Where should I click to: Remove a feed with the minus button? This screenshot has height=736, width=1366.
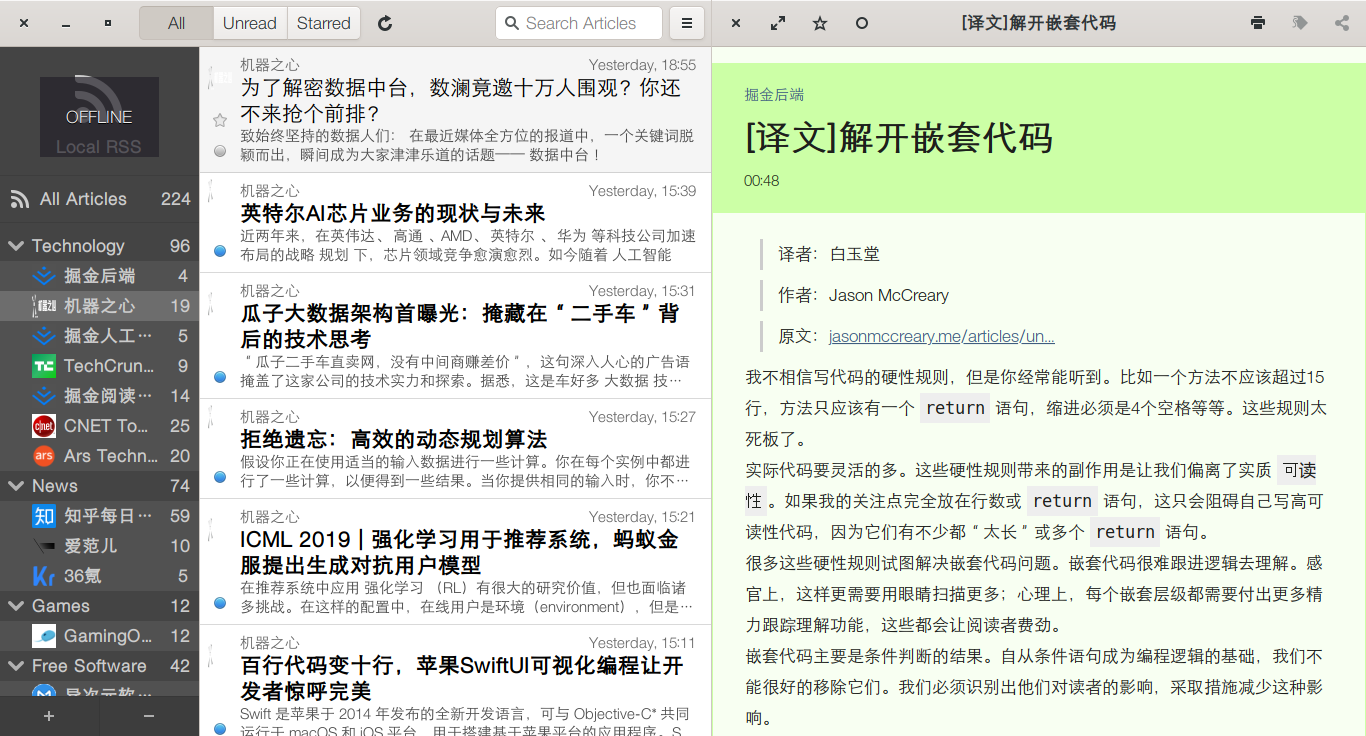pos(149,716)
